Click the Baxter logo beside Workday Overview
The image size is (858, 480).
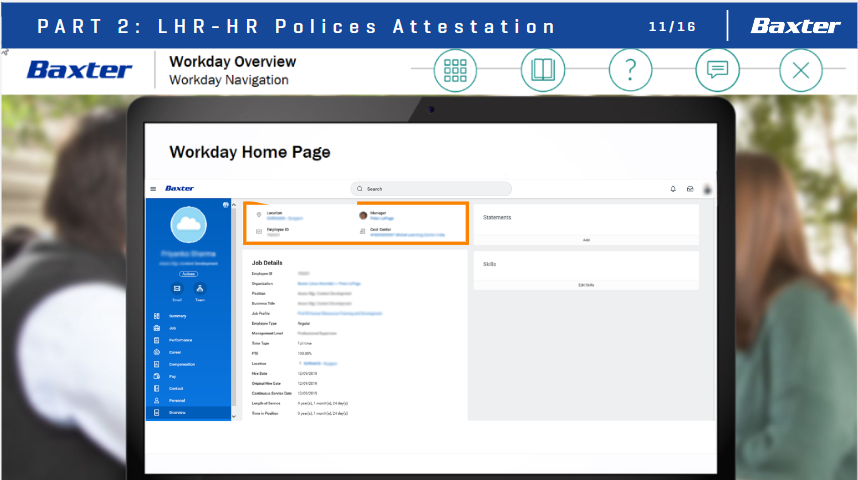(x=80, y=70)
